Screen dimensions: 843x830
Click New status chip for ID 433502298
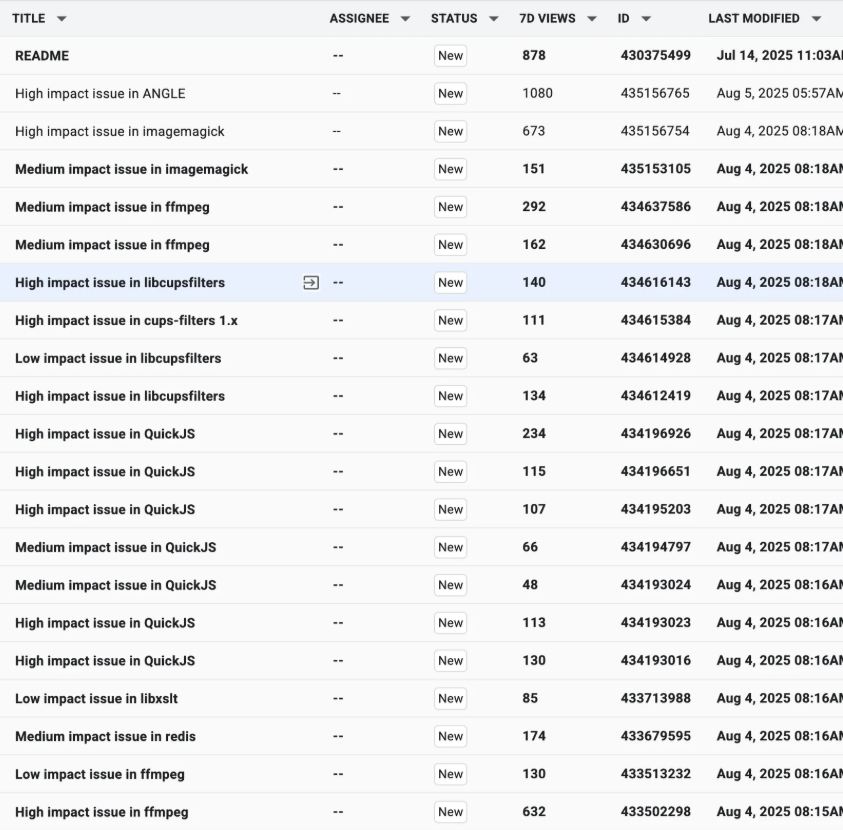(451, 812)
